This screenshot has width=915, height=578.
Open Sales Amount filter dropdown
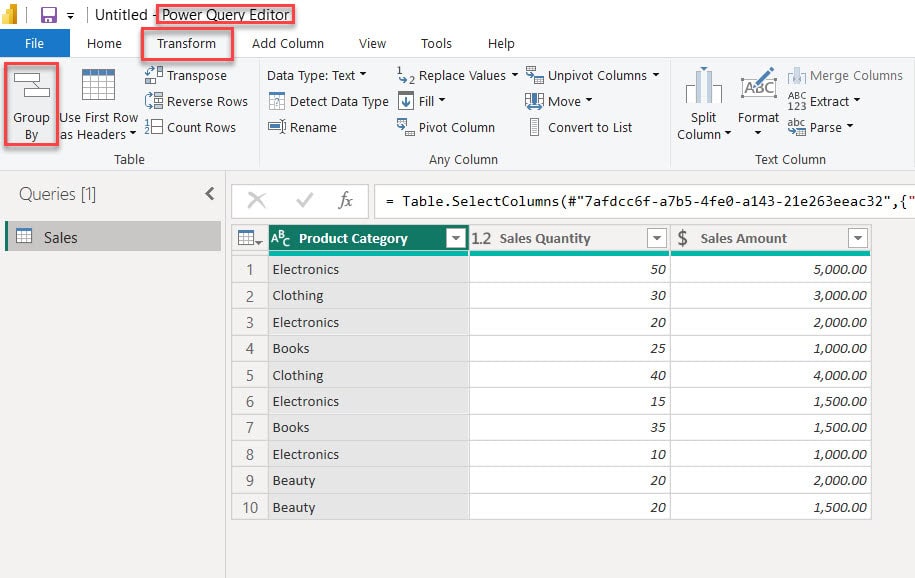point(858,238)
